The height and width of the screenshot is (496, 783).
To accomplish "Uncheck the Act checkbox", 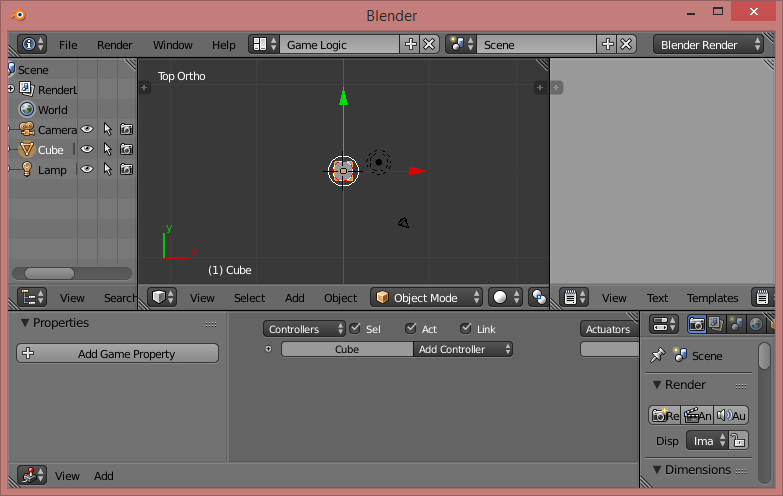I will (410, 328).
